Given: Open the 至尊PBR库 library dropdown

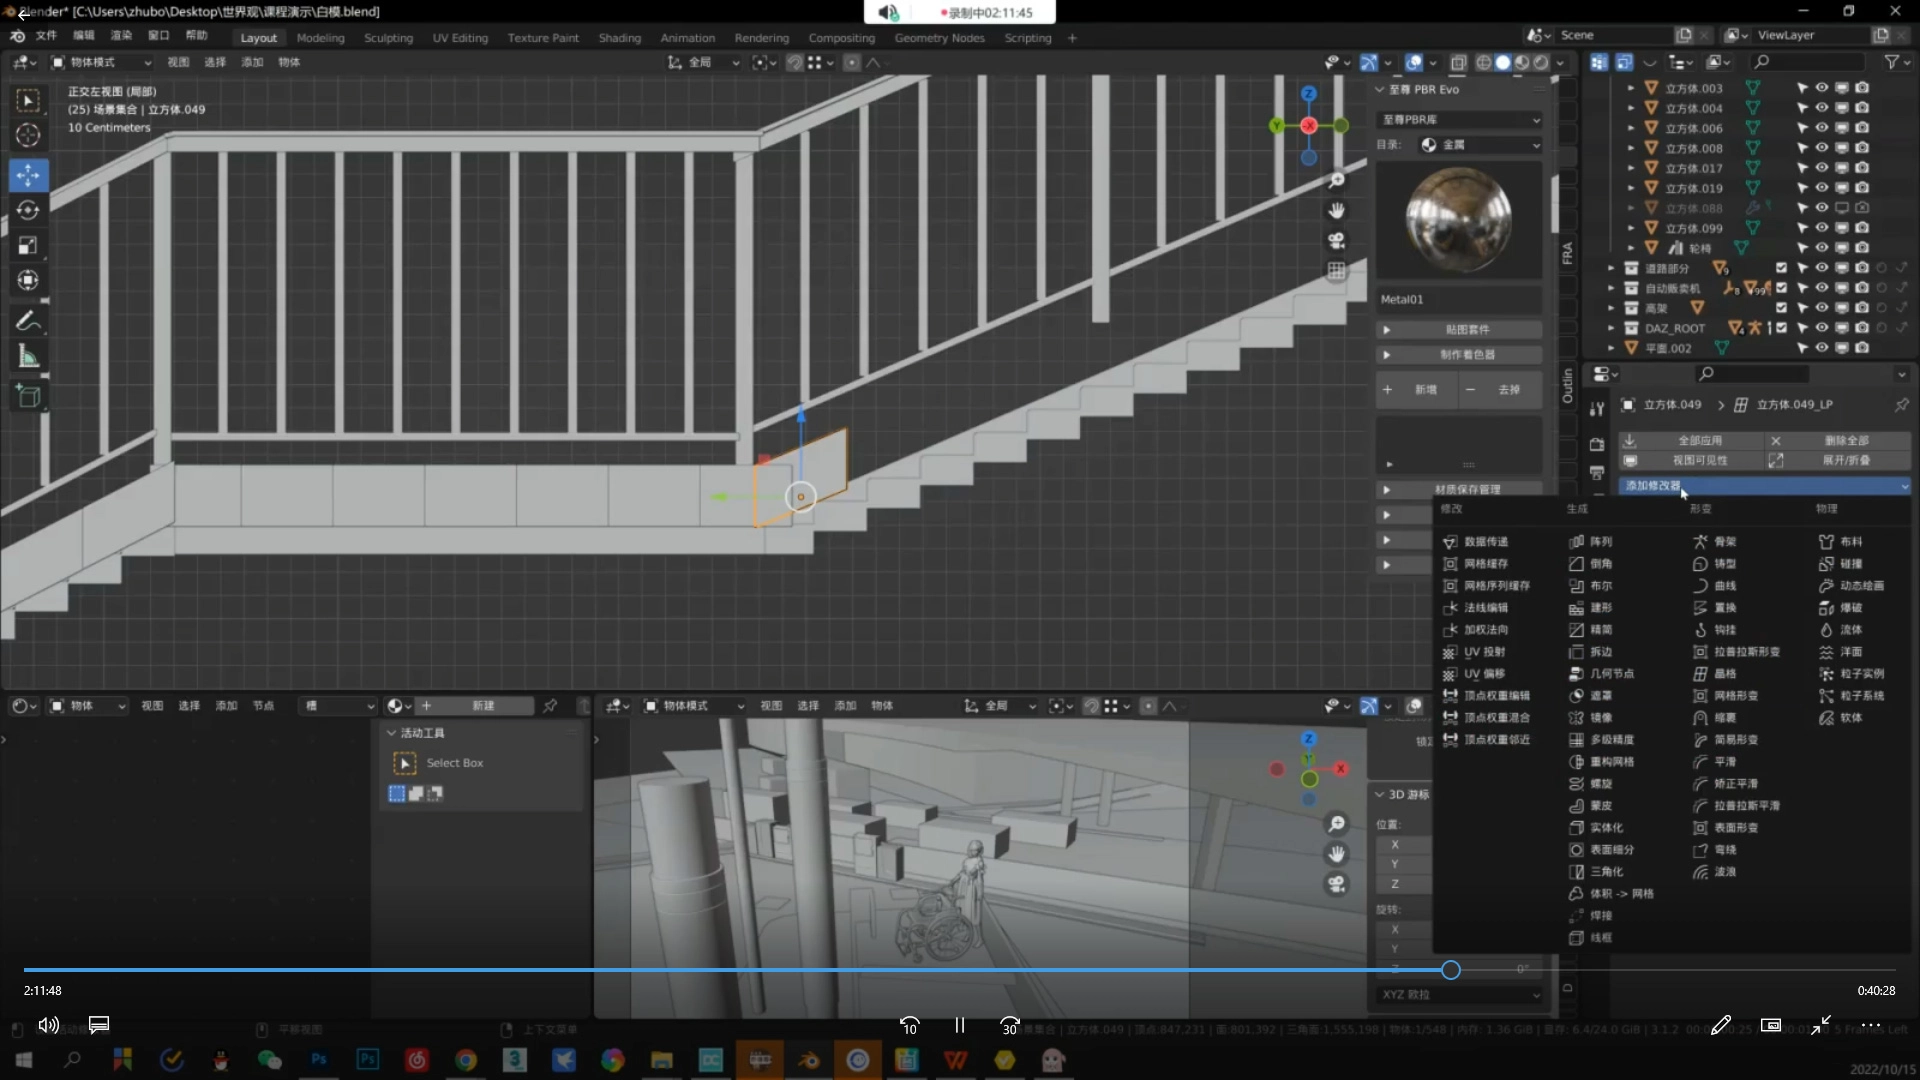Looking at the screenshot, I should click(x=1460, y=119).
